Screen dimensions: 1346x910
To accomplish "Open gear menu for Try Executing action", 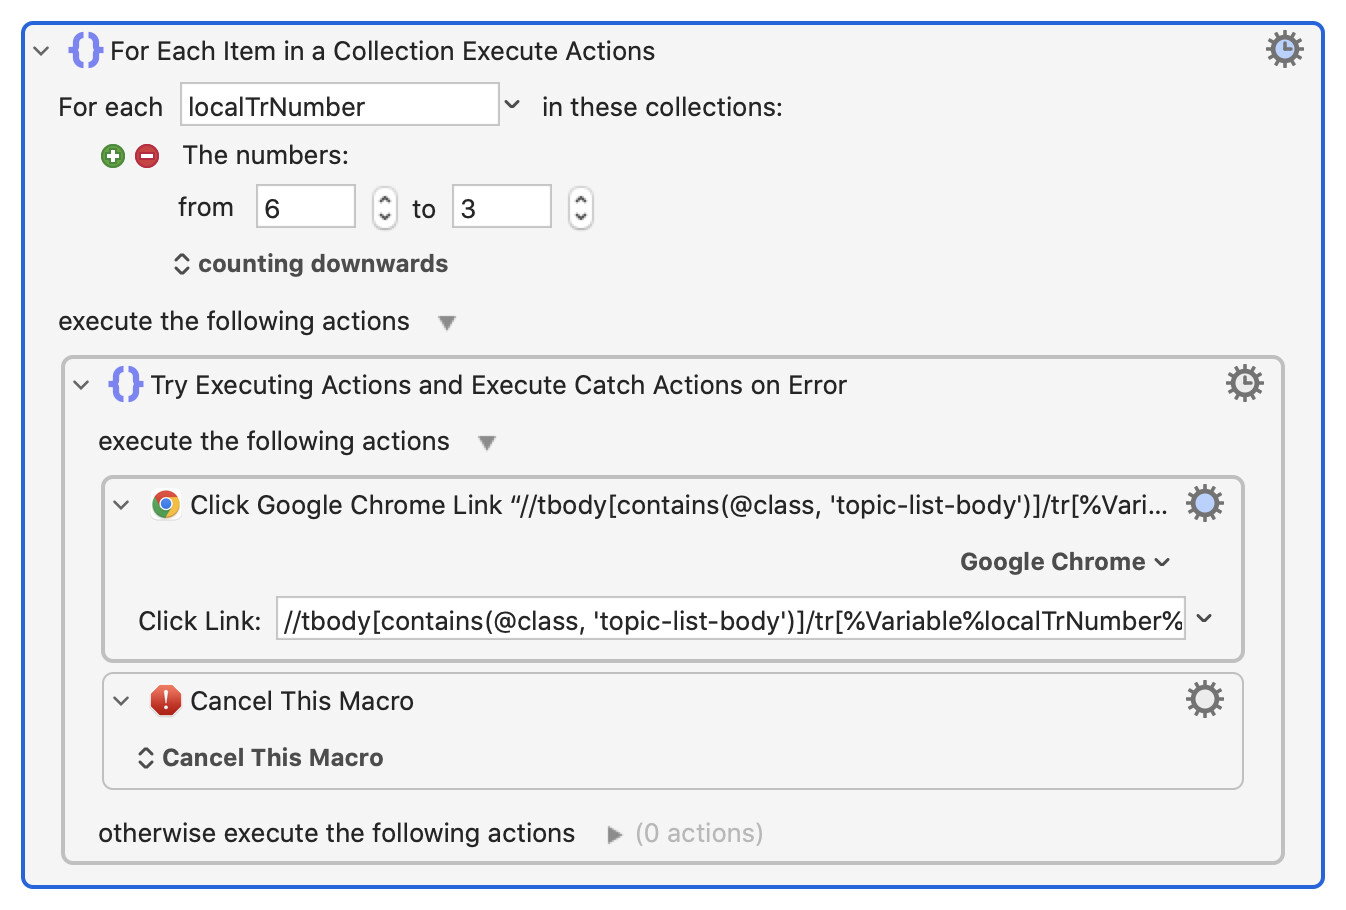I will point(1244,383).
